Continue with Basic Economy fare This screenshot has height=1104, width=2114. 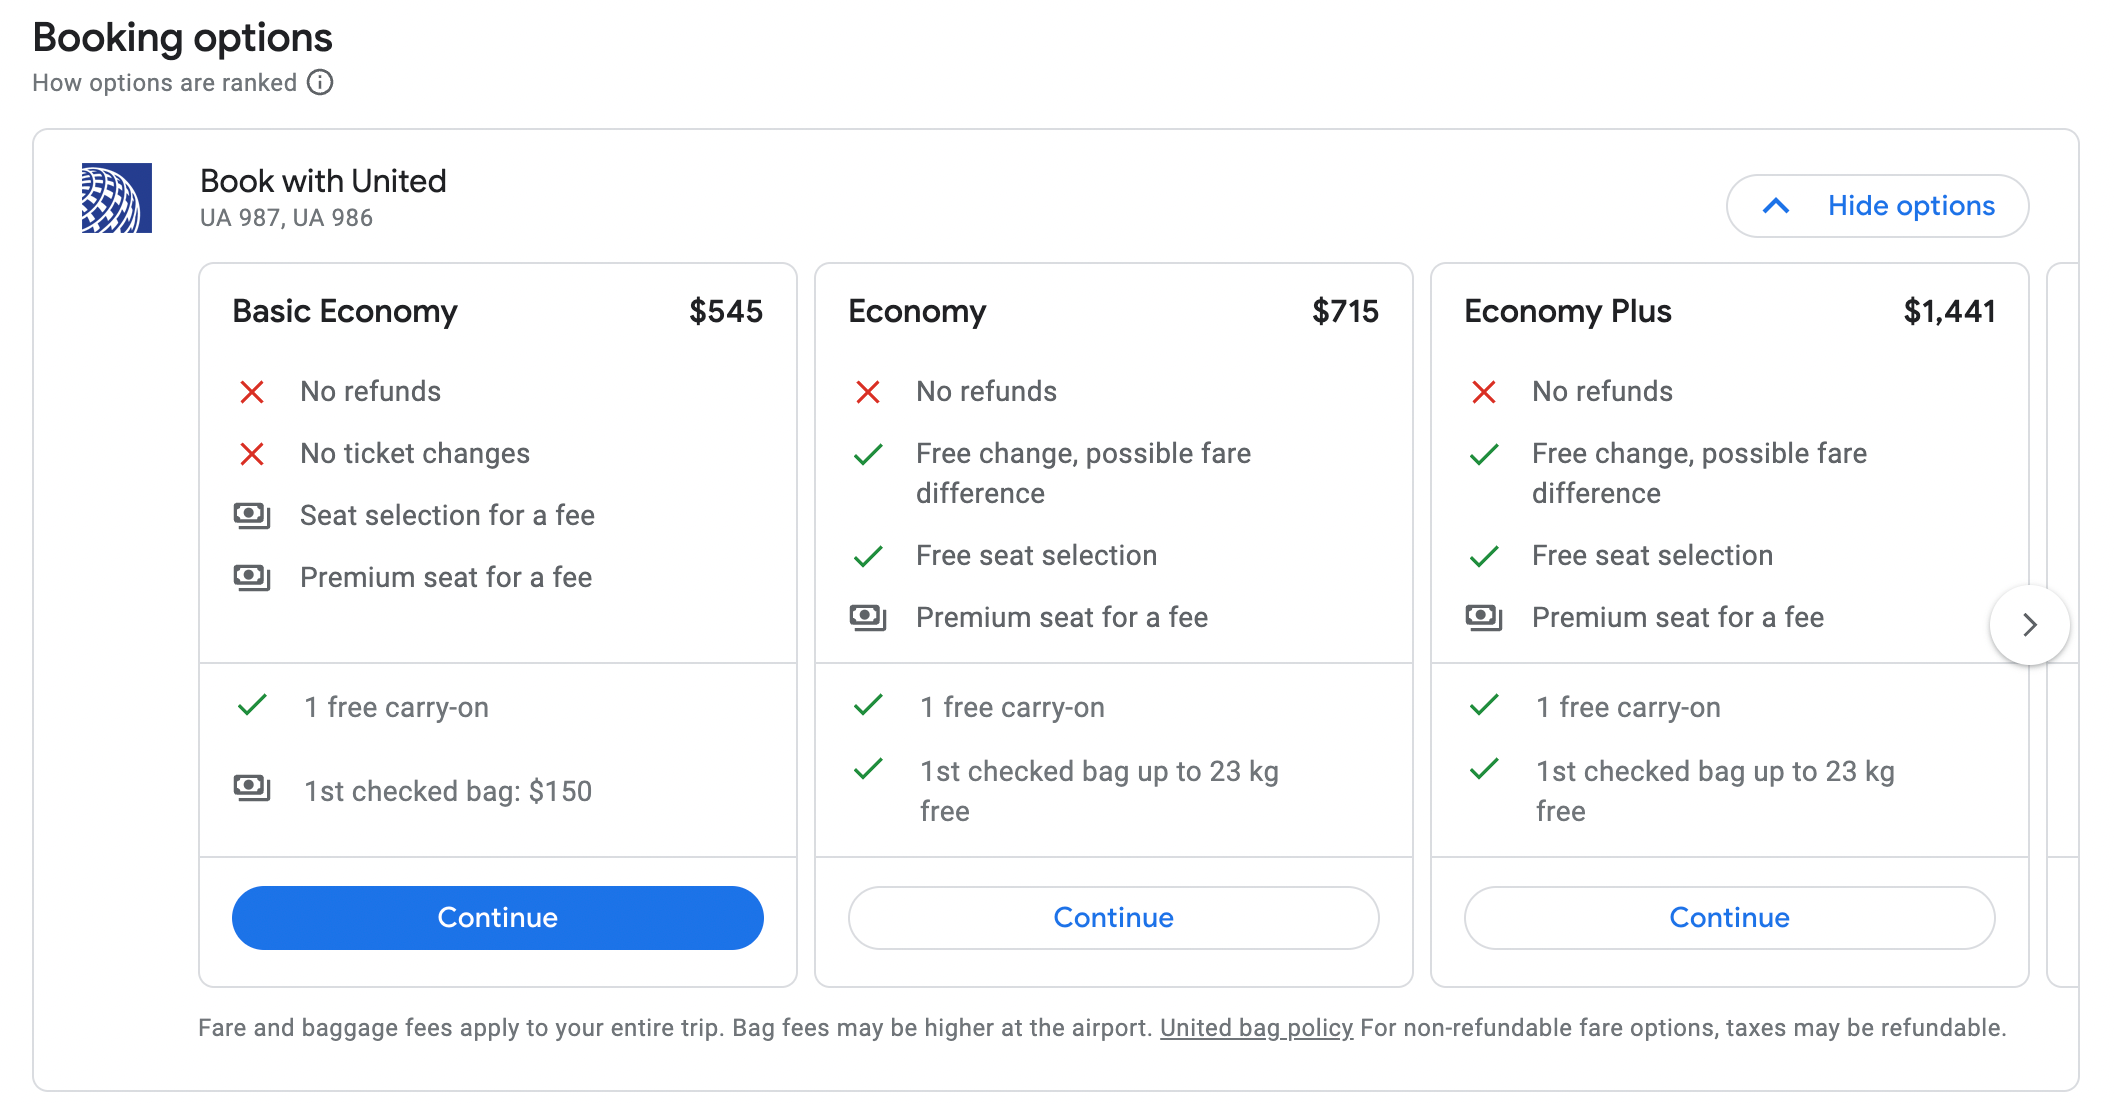coord(497,917)
